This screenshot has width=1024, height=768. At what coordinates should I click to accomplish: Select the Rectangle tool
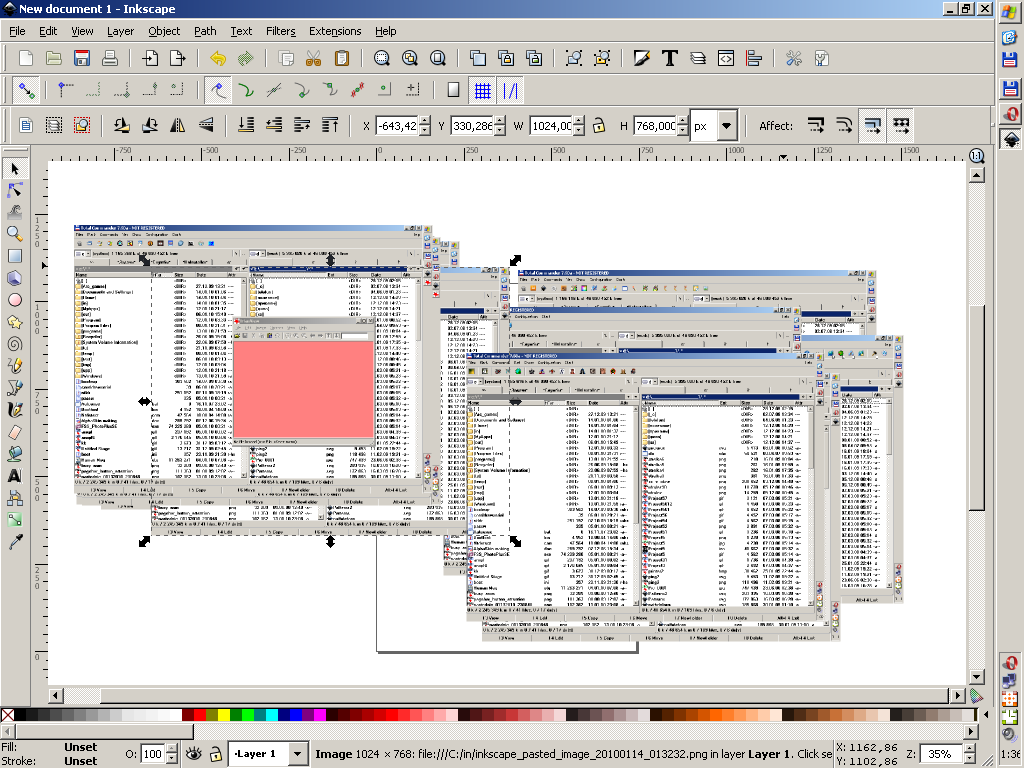(15, 256)
